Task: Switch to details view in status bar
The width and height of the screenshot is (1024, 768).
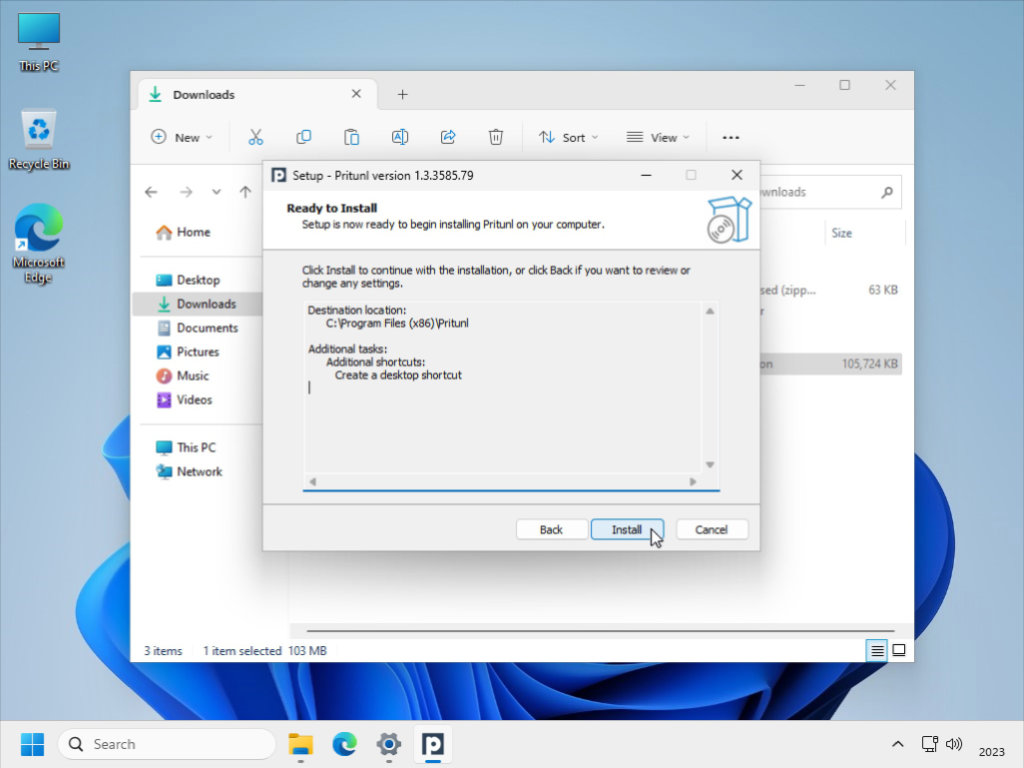Action: (x=877, y=650)
